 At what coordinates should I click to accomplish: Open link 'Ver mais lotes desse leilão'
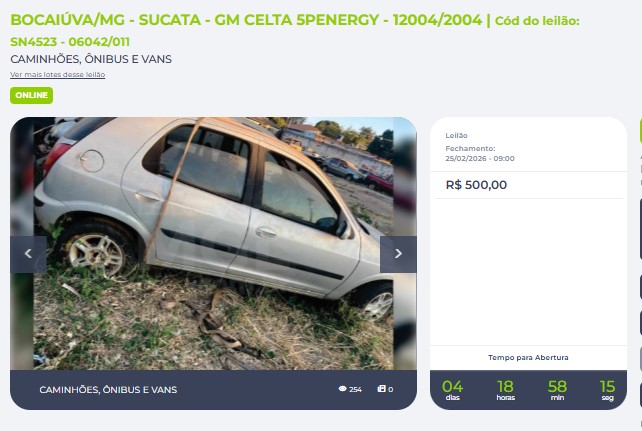click(58, 74)
